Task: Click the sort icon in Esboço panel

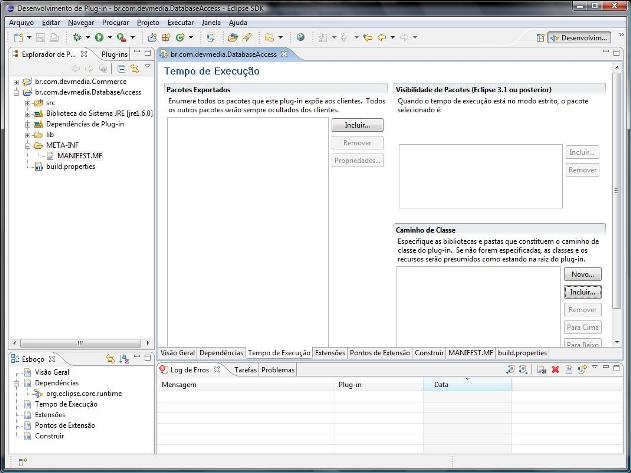Action: pyautogui.click(x=124, y=359)
